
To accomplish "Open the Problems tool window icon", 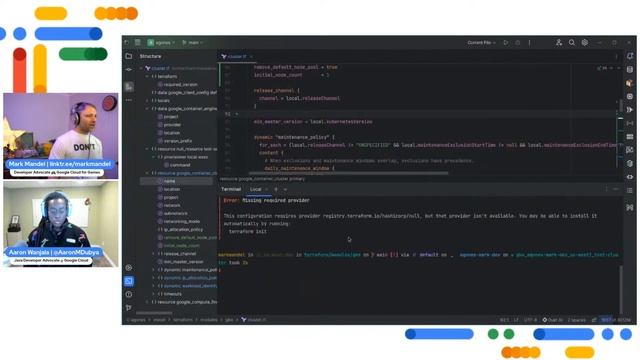I will 129,294.
